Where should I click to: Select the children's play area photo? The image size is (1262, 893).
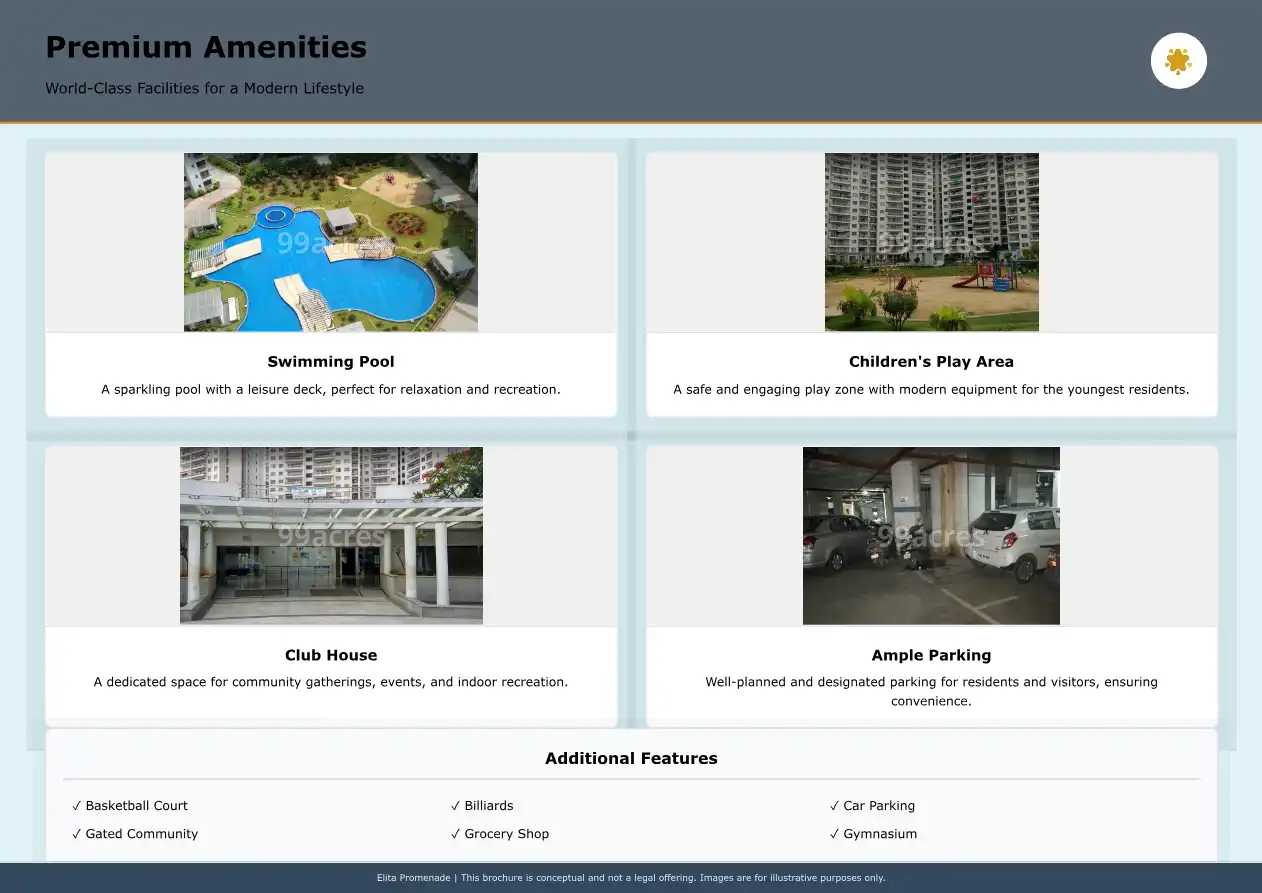pyautogui.click(x=931, y=242)
